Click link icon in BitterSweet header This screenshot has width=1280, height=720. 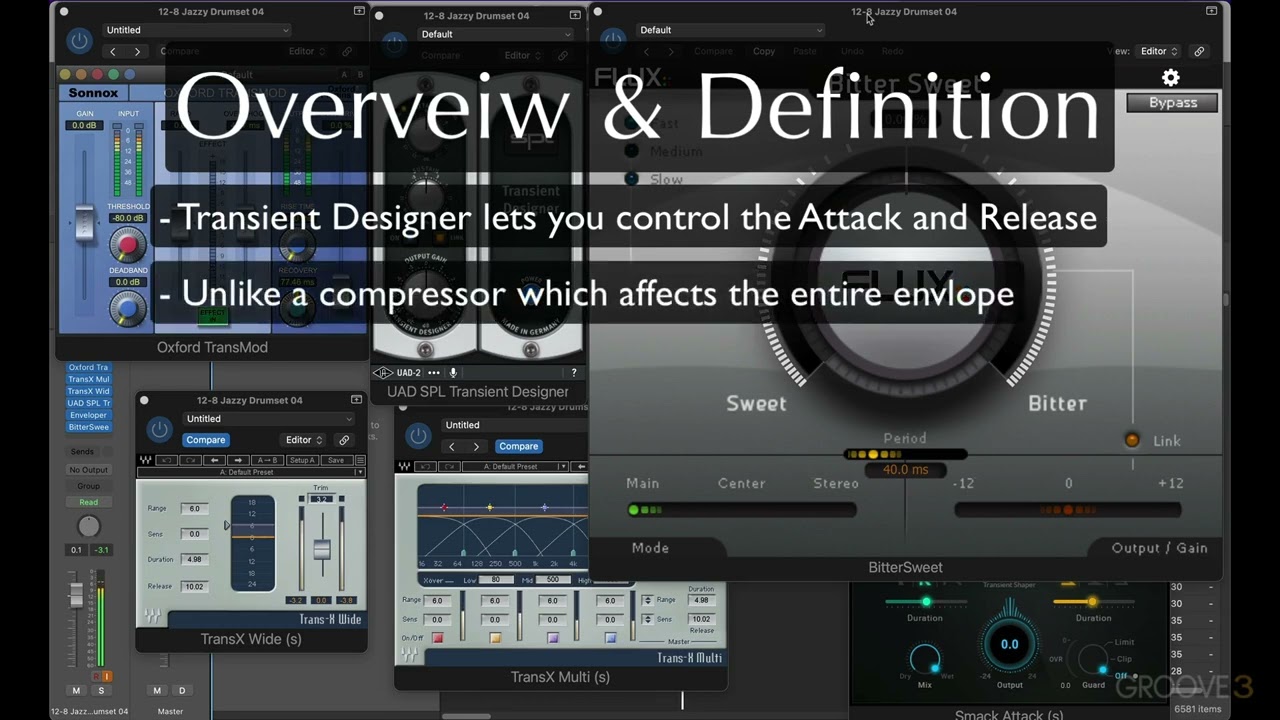coord(1199,51)
